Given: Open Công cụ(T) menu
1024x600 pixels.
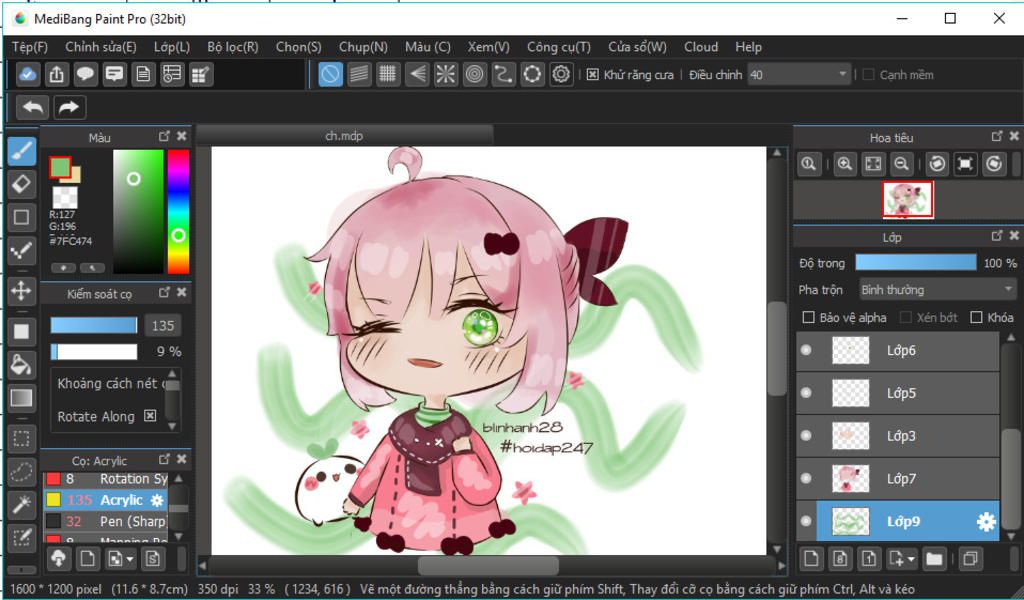Looking at the screenshot, I should (x=559, y=47).
